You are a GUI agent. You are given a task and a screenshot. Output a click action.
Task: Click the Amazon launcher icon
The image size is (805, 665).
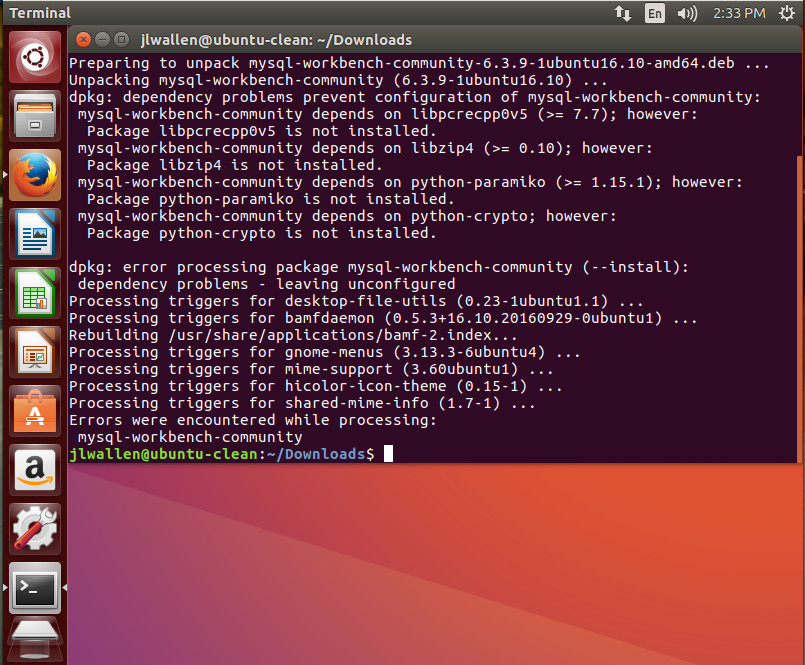click(x=35, y=469)
